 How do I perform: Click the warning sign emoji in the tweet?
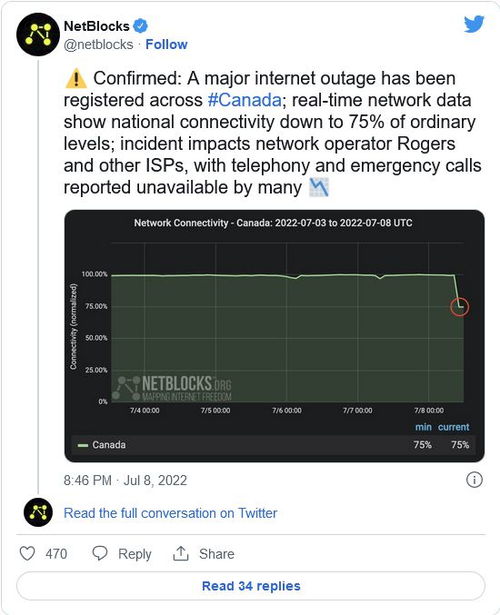76,78
